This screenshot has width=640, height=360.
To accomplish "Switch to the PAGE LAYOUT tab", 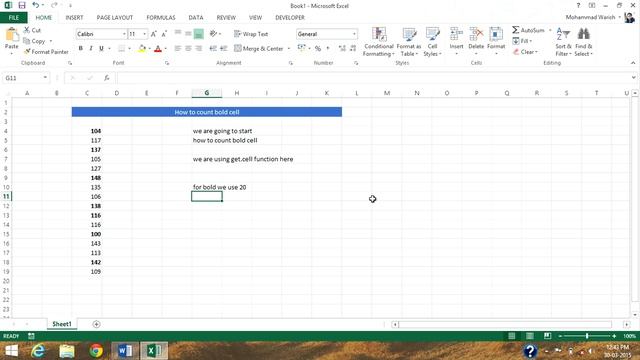I will (x=115, y=18).
